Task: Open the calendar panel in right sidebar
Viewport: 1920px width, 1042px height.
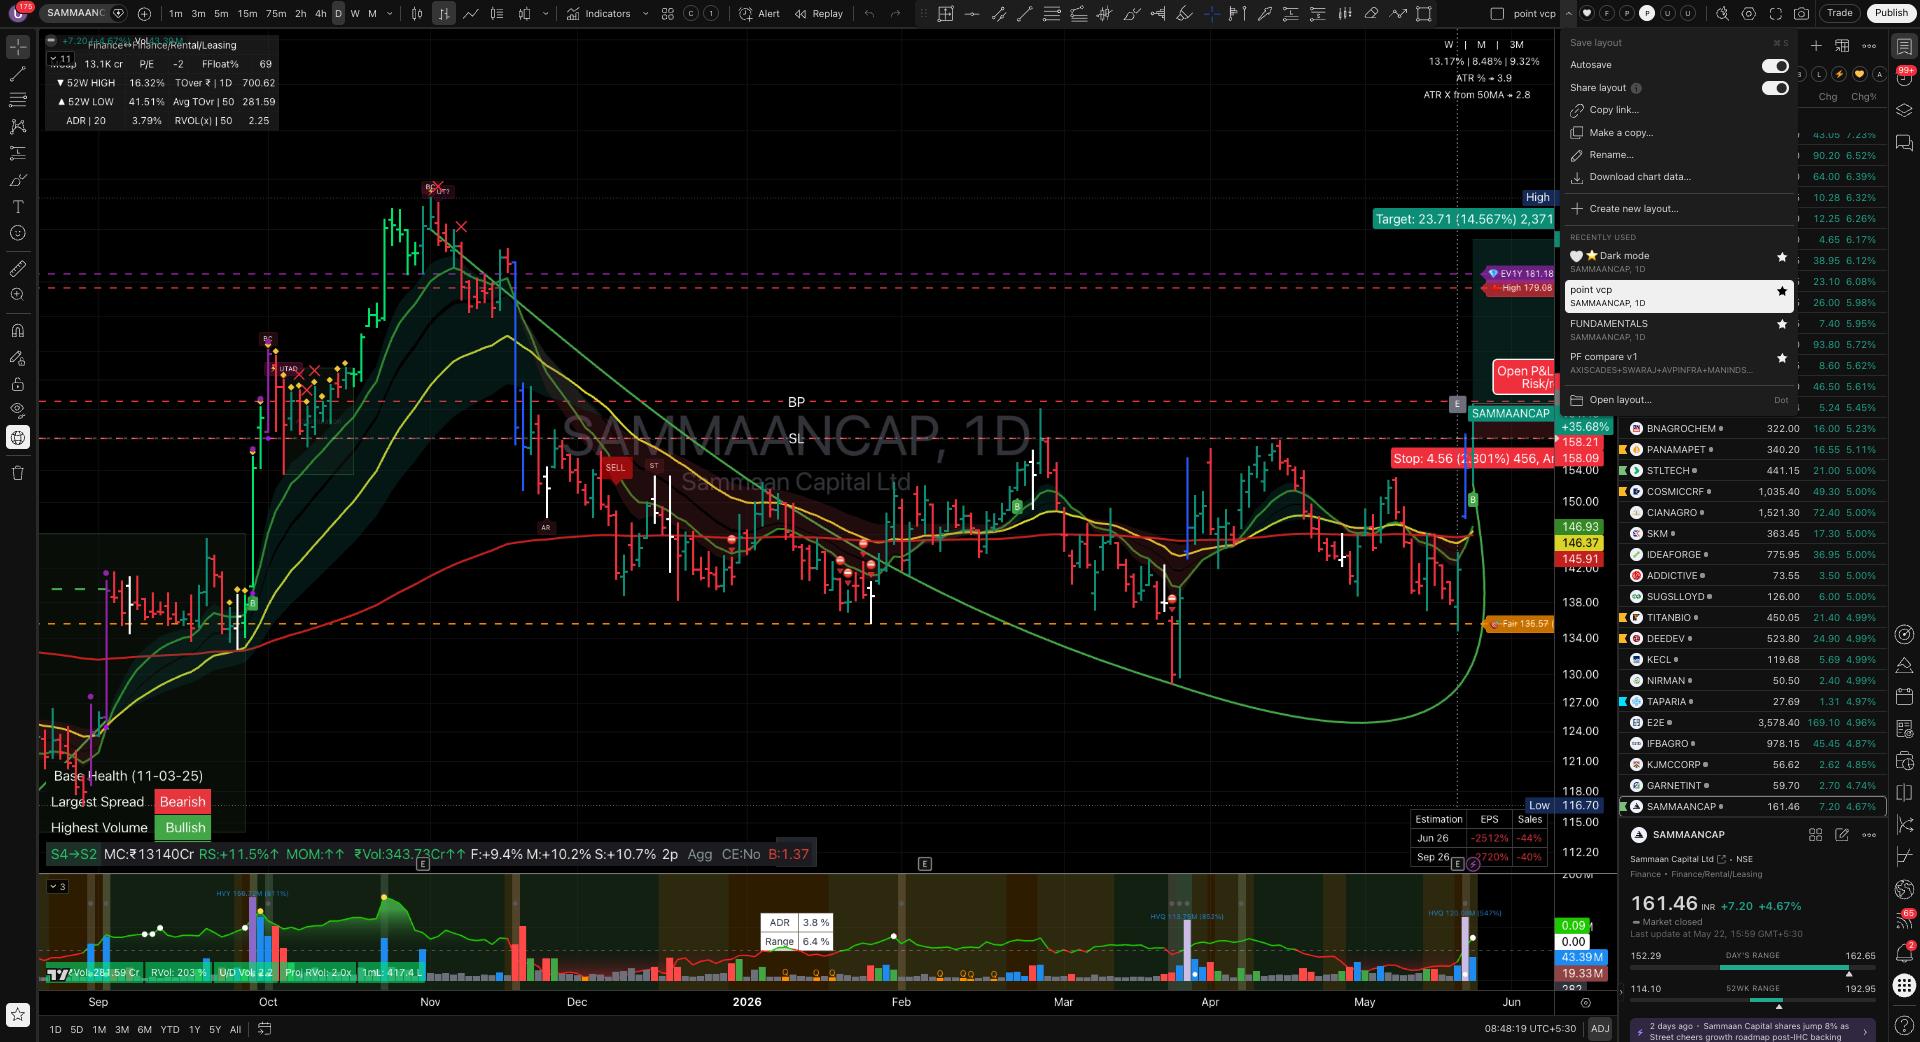Action: pos(1904,696)
